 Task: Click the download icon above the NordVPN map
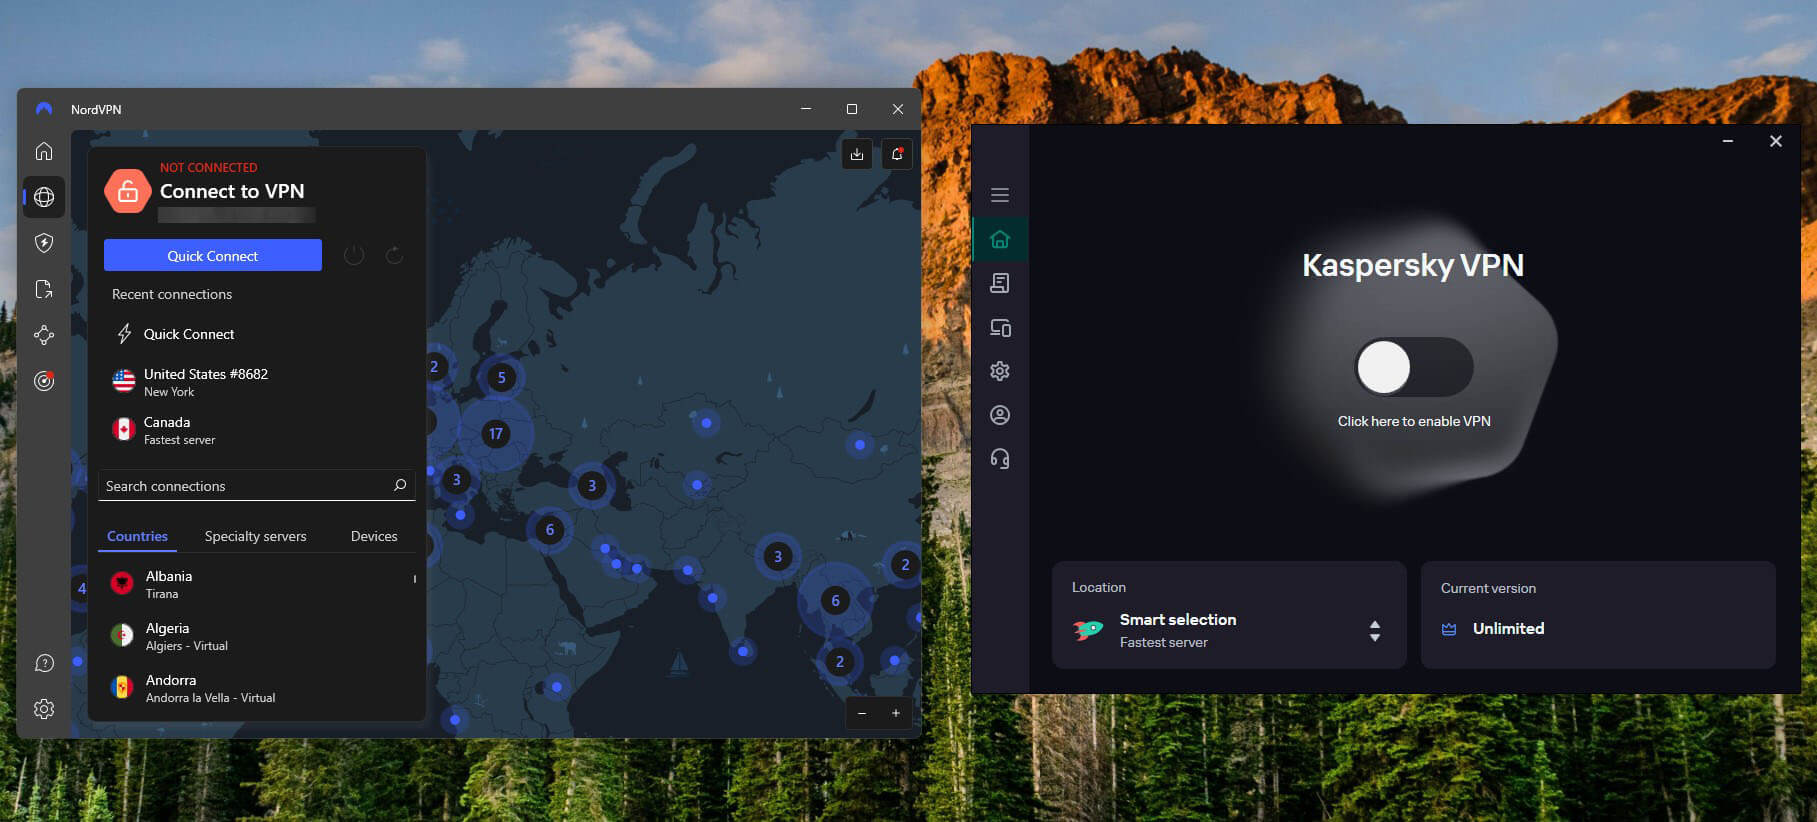click(x=857, y=154)
